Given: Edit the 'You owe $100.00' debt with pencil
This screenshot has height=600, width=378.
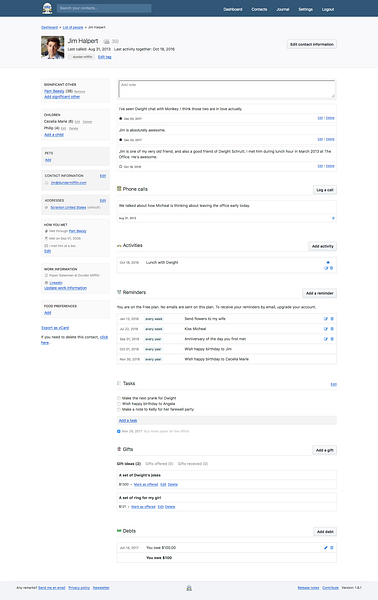Looking at the screenshot, I should point(326,548).
